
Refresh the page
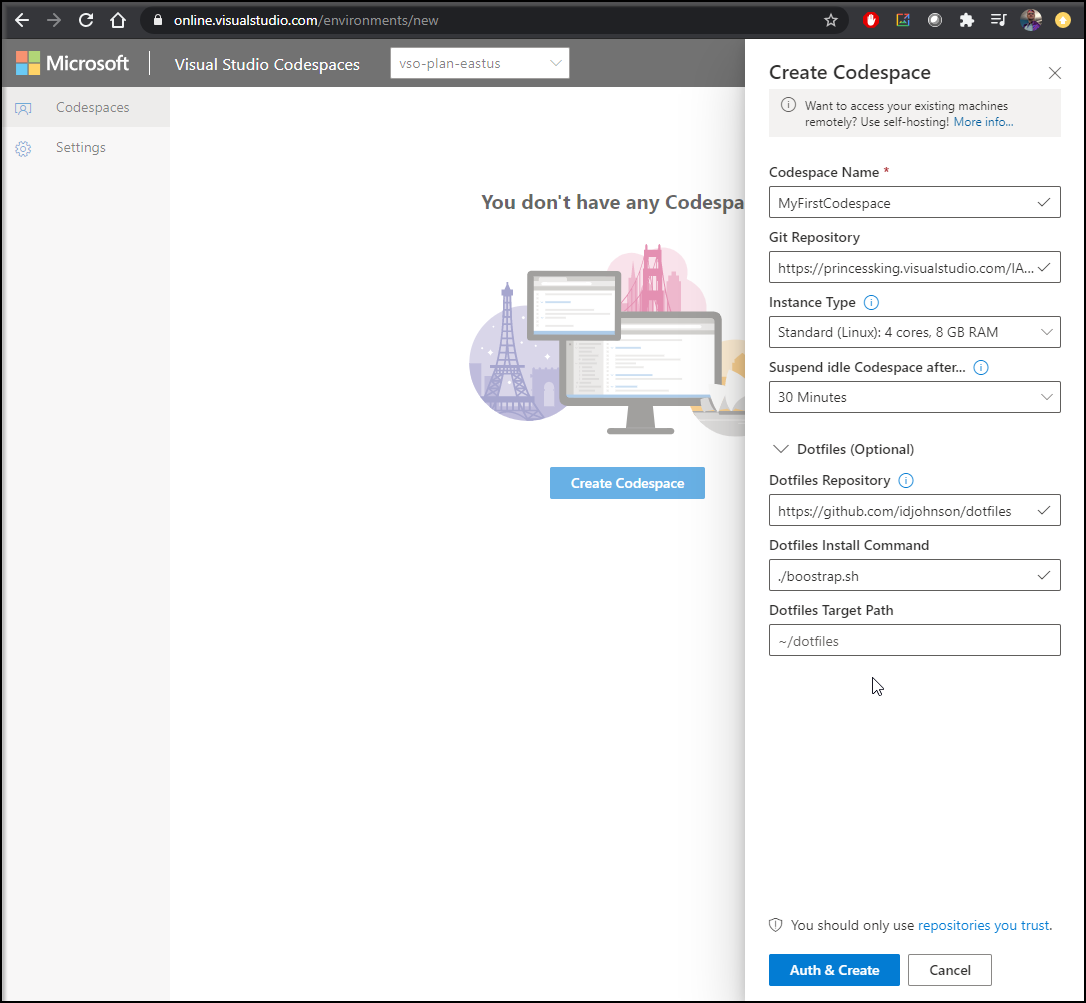tap(85, 19)
